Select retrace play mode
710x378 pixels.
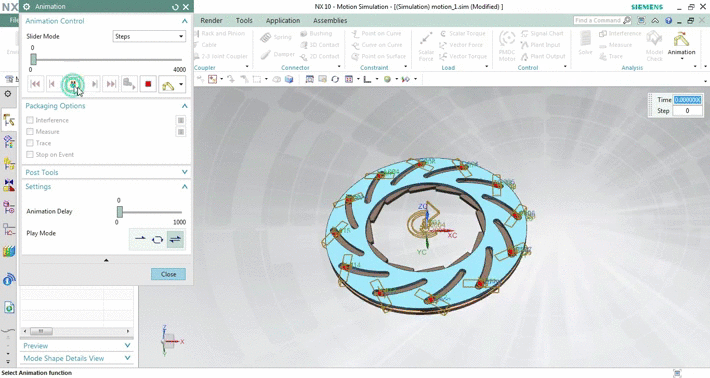pos(175,239)
